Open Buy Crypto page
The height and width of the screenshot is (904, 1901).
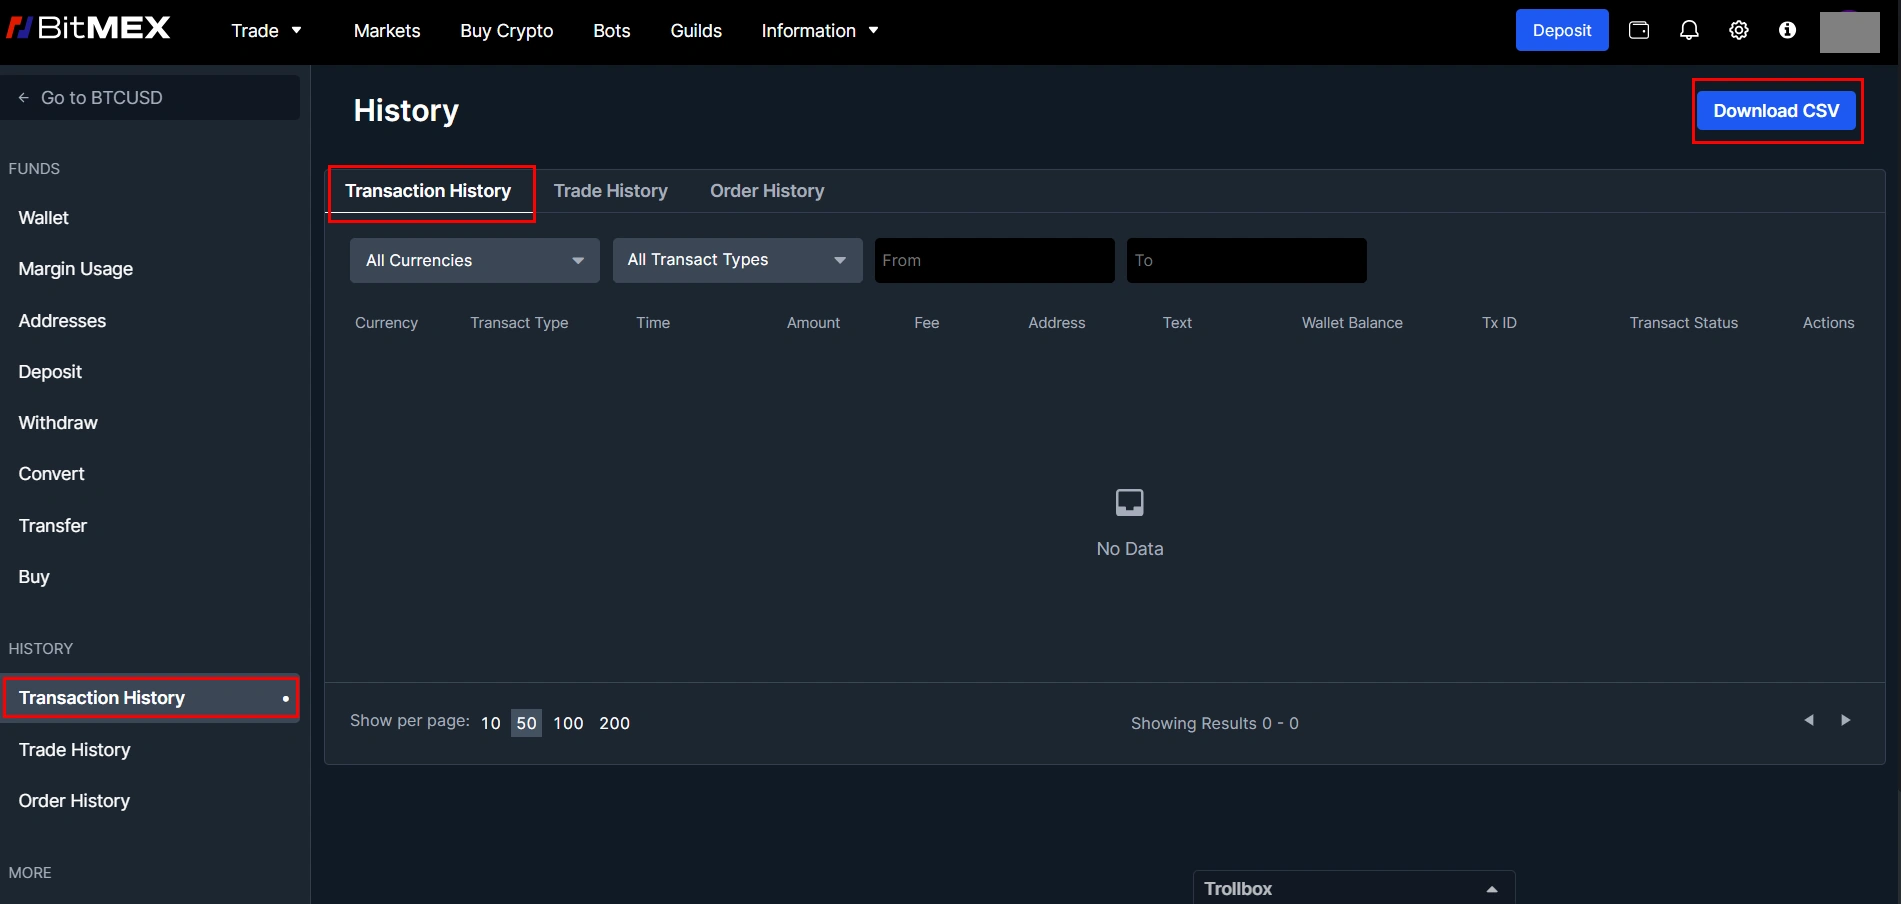click(507, 31)
